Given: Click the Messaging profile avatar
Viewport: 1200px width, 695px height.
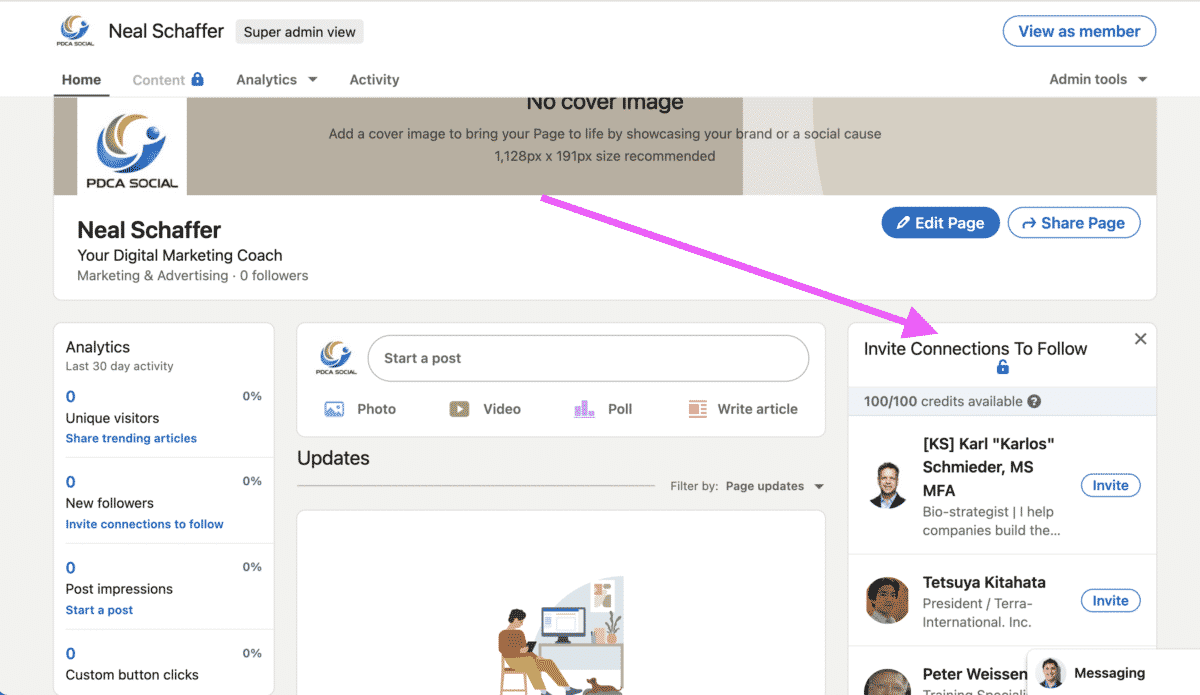Looking at the screenshot, I should pos(1050,673).
